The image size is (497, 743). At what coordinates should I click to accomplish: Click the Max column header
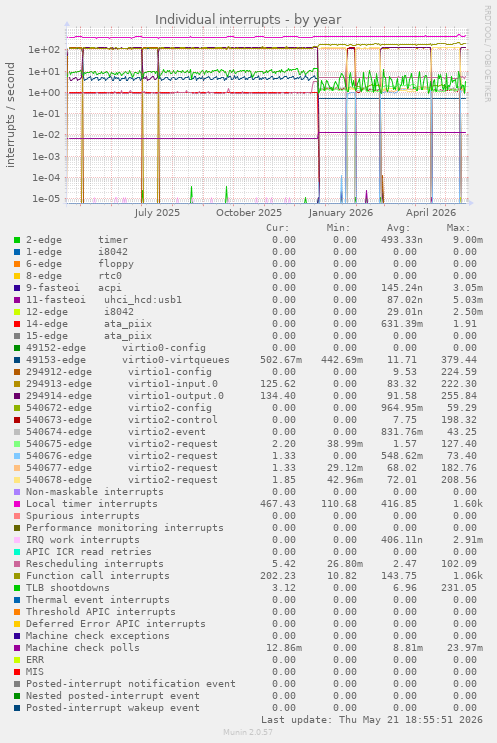click(x=458, y=228)
